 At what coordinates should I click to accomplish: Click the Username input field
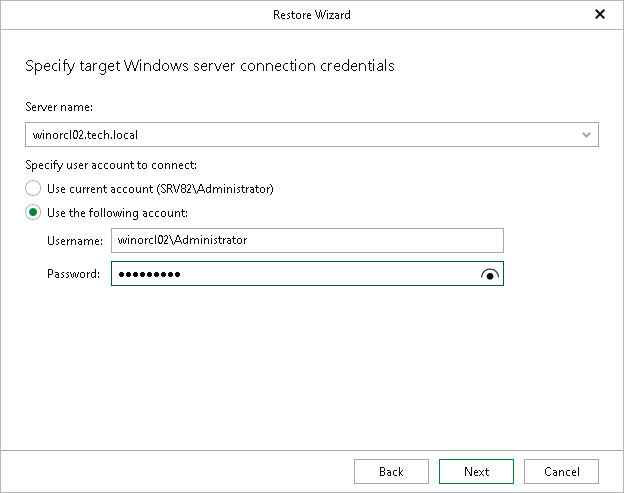pyautogui.click(x=307, y=240)
